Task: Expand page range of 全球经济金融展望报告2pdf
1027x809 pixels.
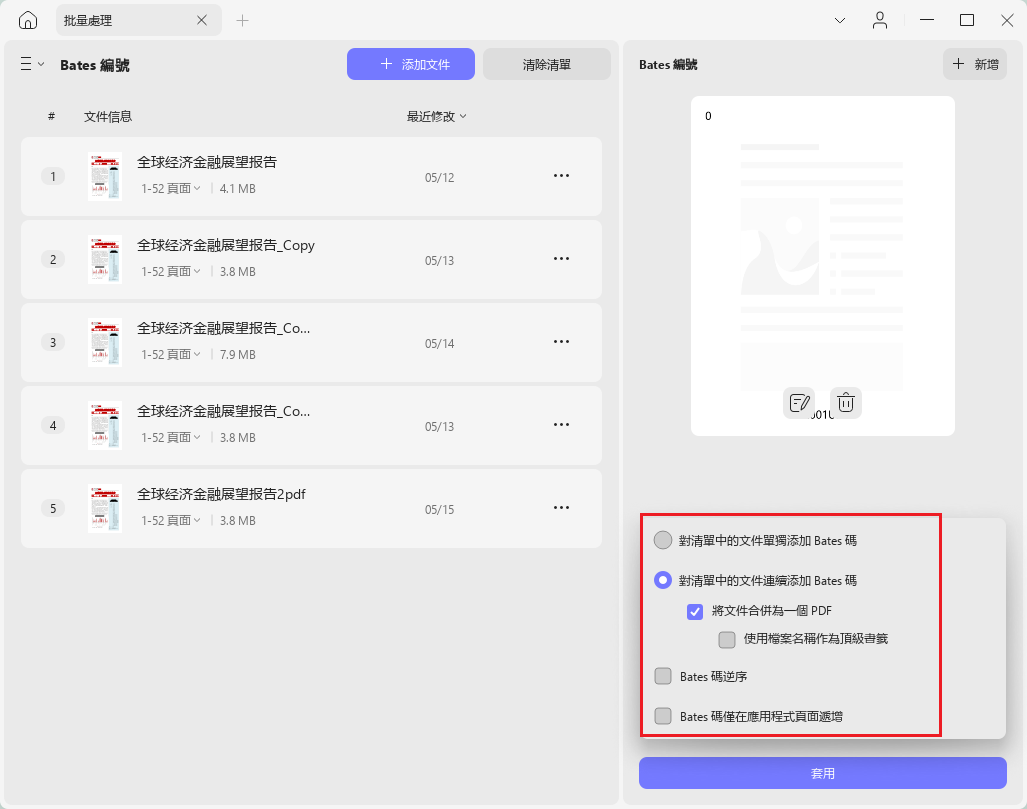Action: point(171,520)
